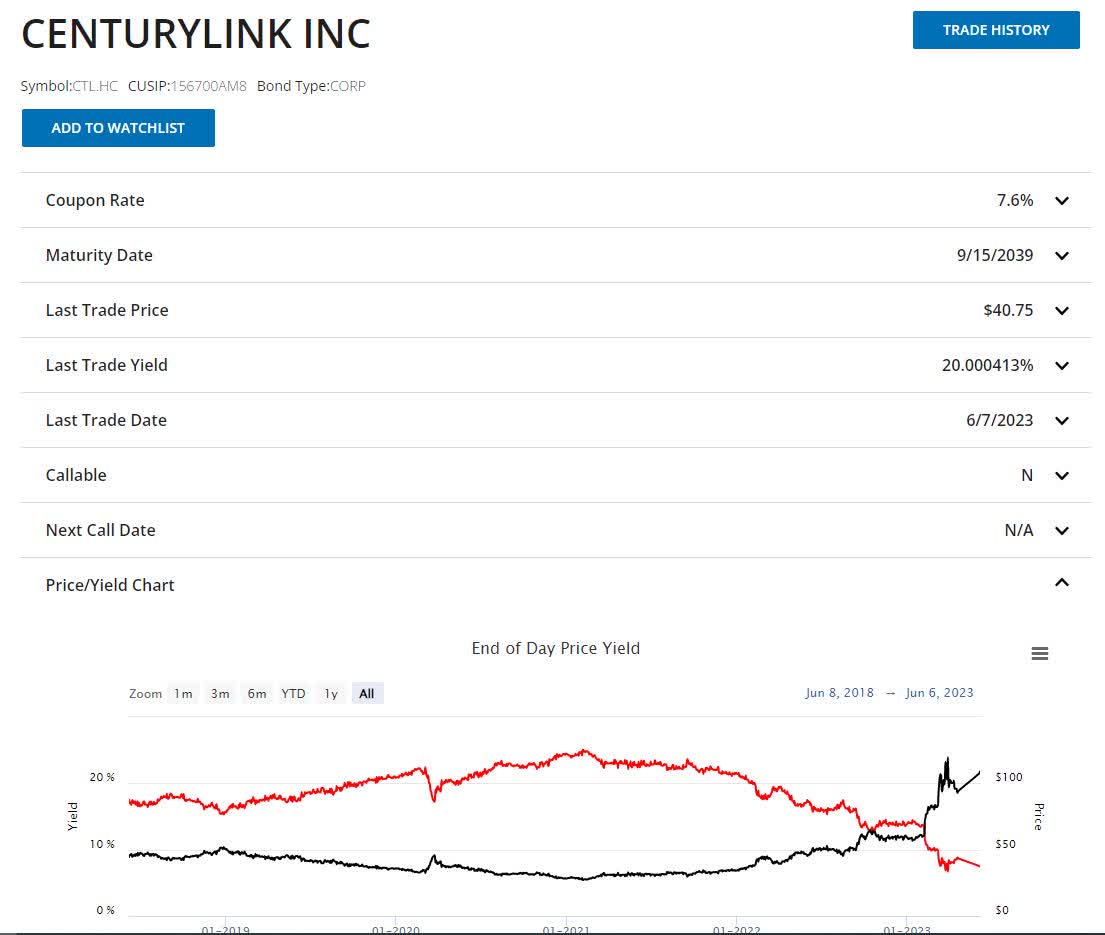The width and height of the screenshot is (1105, 935).
Task: Click the $100 price axis tick
Action: pyautogui.click(x=1008, y=777)
